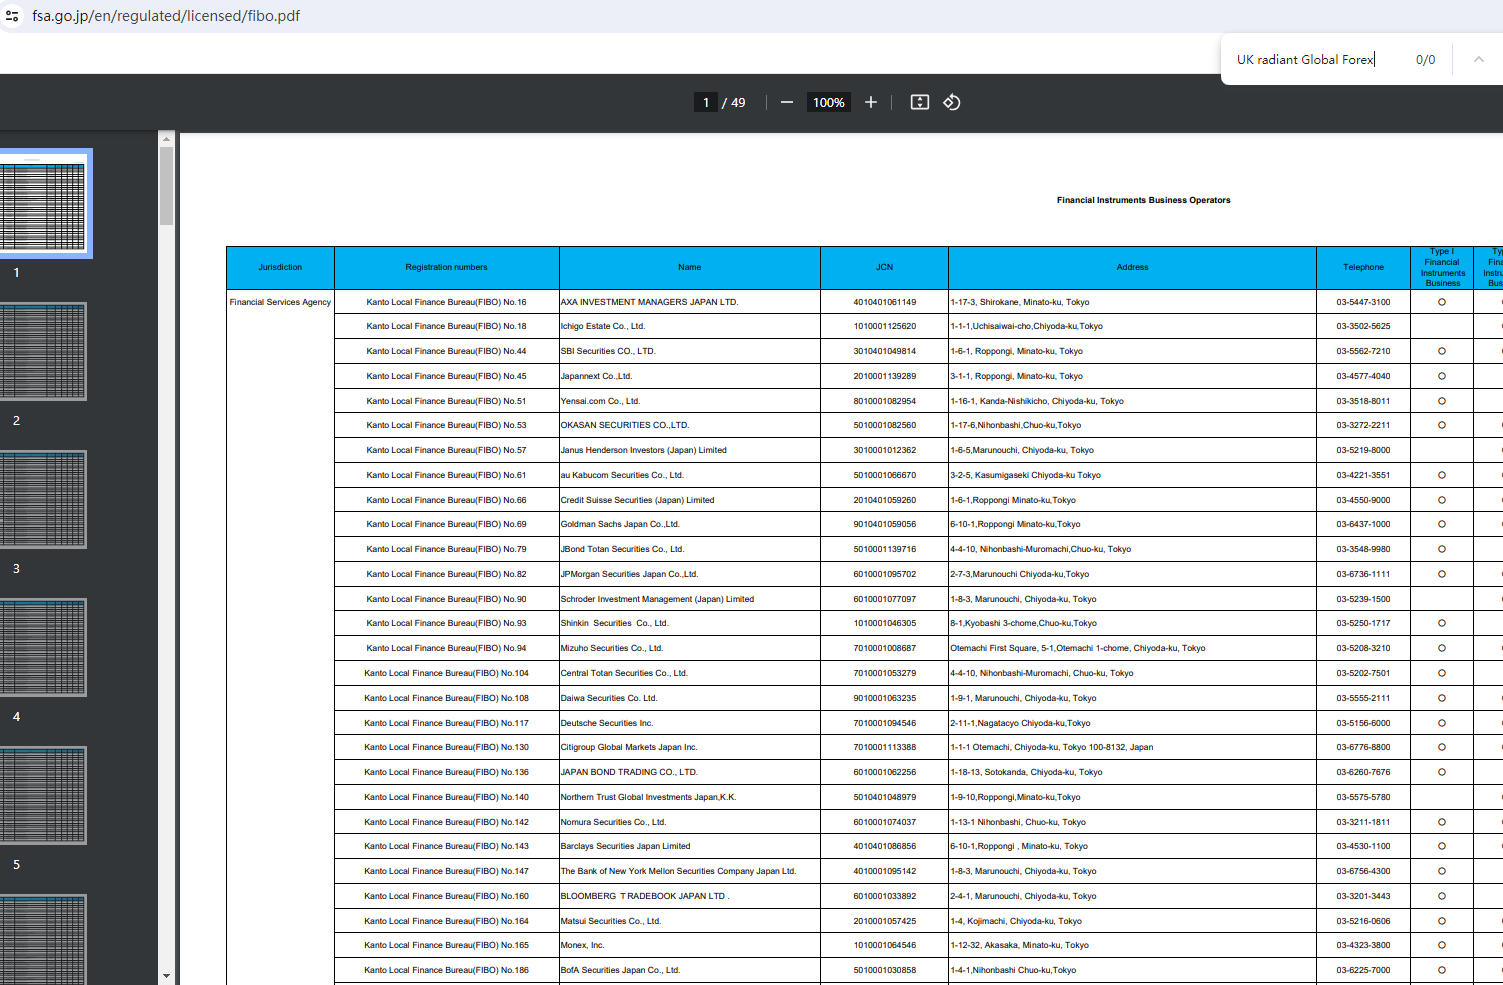Click the thumbnail sidebar scrollbar handle
The width and height of the screenshot is (1503, 985).
166,186
